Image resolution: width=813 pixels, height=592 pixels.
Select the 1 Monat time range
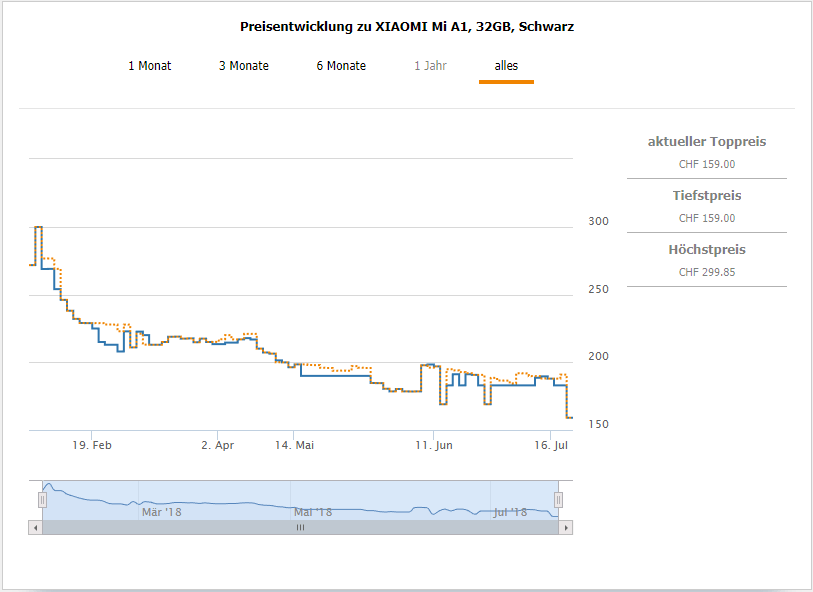(x=149, y=66)
